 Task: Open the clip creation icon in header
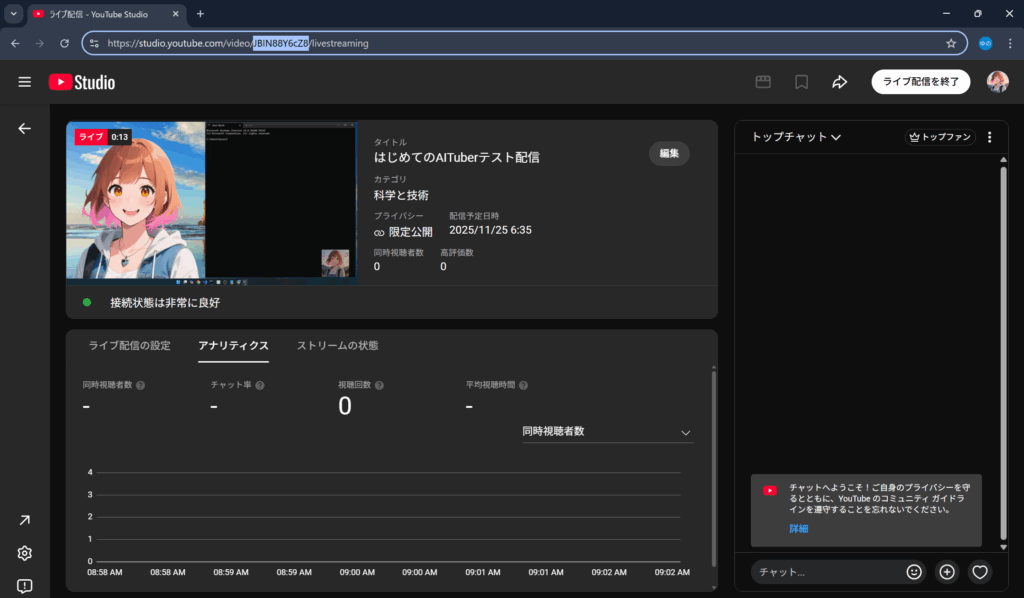763,82
